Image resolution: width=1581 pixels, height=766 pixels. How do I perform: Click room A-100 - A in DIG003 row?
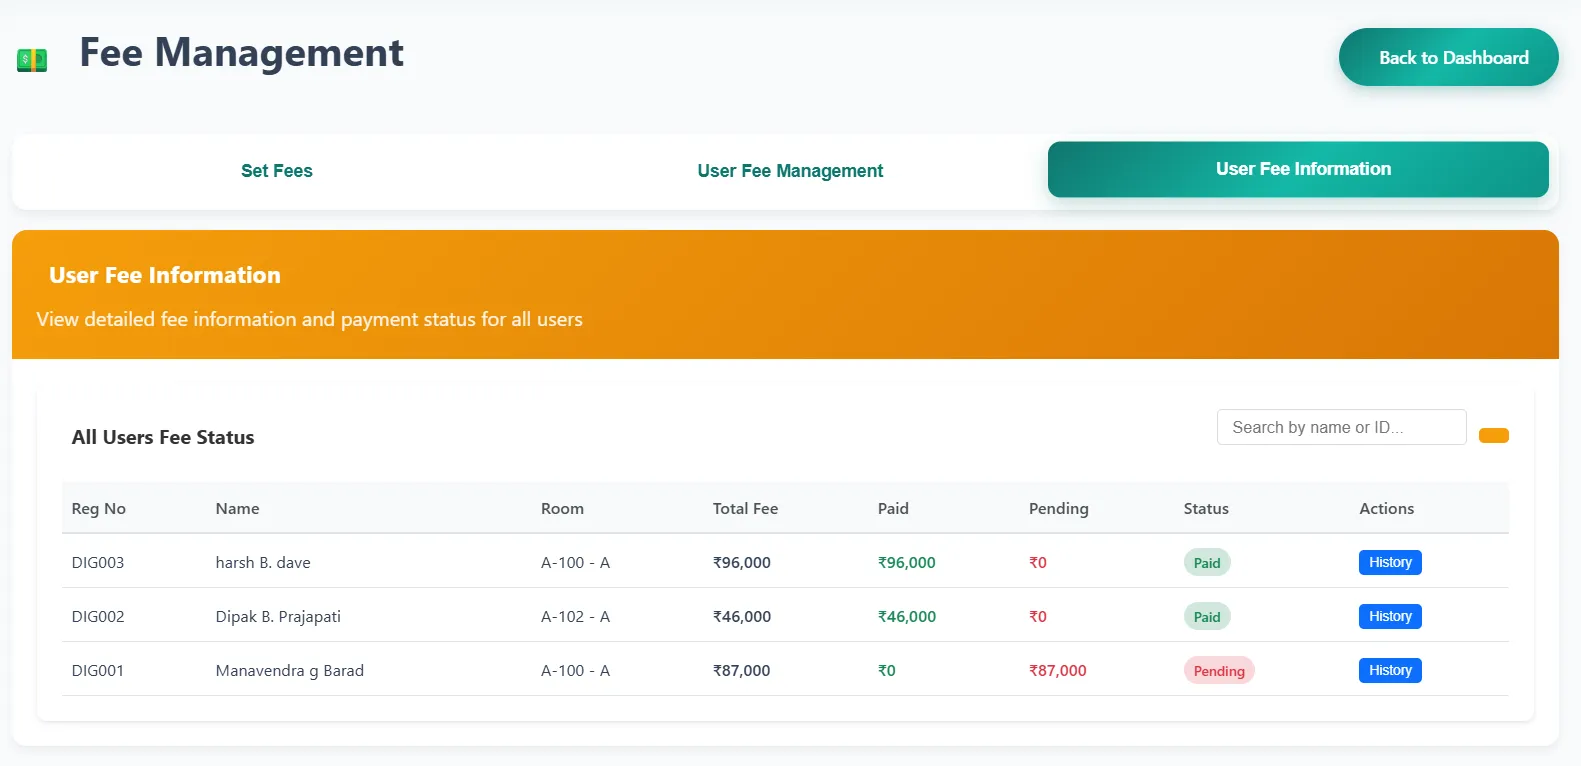point(575,562)
